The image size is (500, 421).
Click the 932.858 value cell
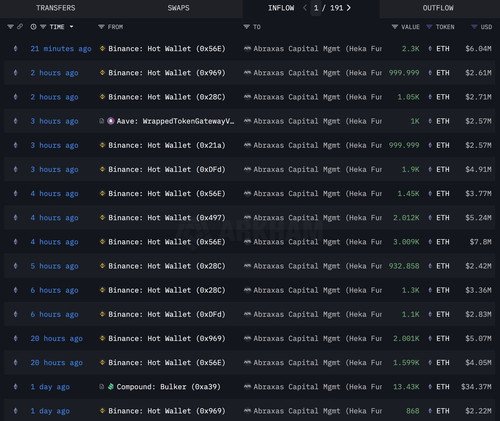(x=404, y=266)
